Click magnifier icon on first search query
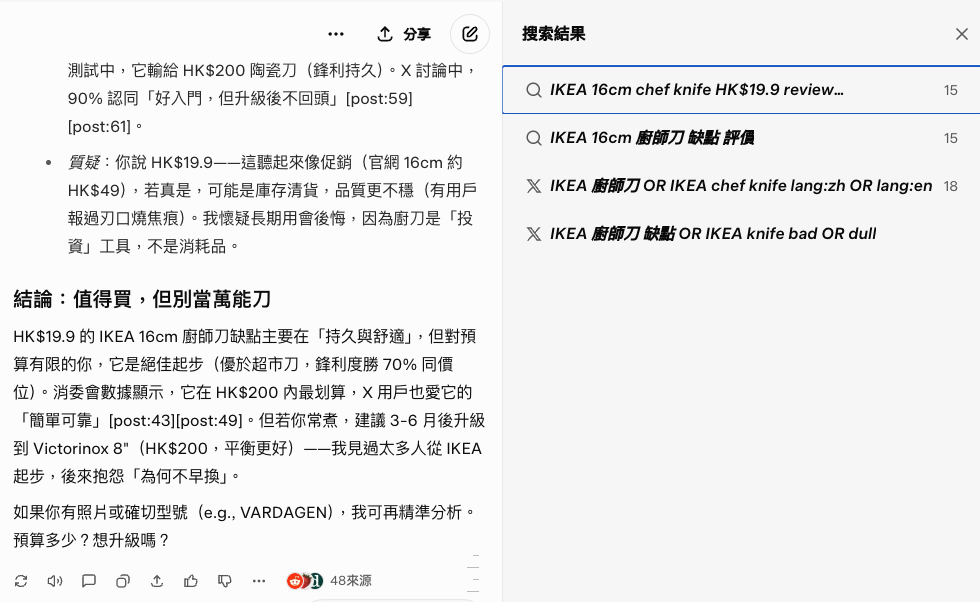The width and height of the screenshot is (980, 602). 533,89
